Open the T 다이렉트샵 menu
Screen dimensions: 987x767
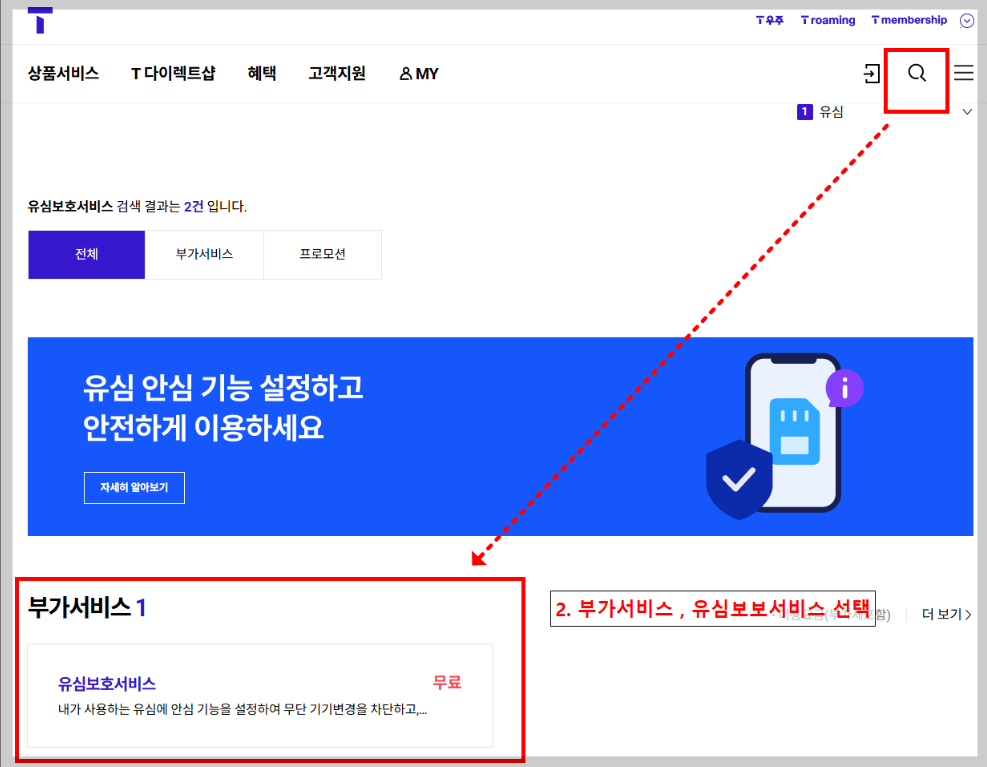[x=173, y=73]
